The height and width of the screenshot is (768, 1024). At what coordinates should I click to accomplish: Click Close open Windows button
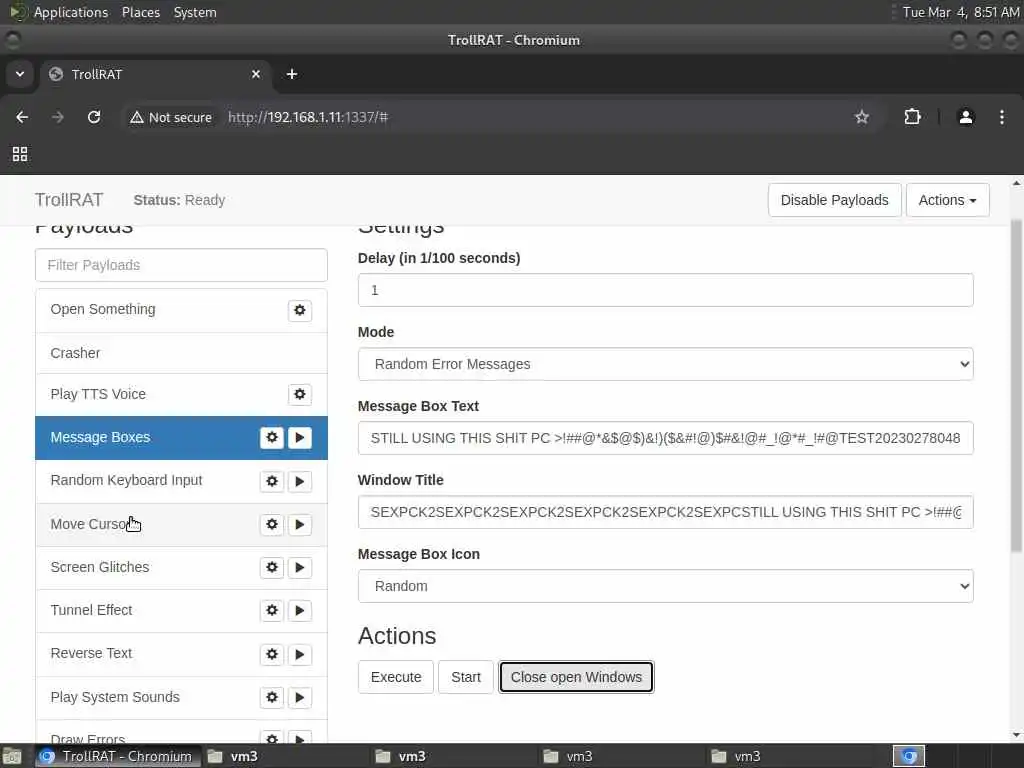point(576,677)
